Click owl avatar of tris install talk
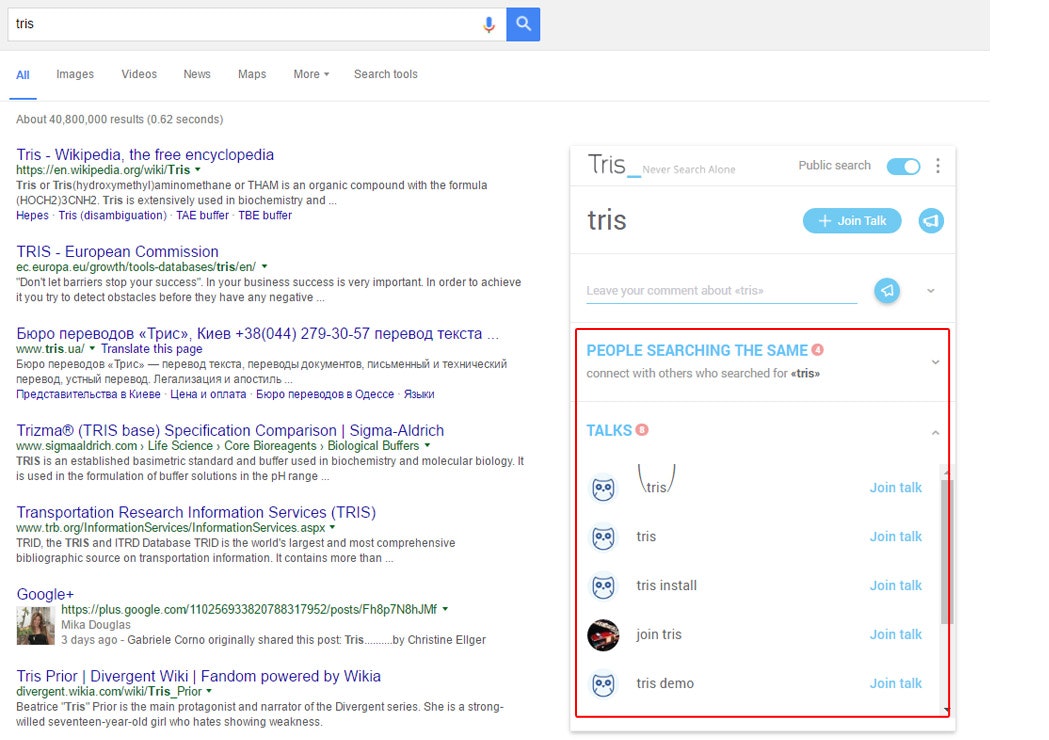Viewport: 1049px width, 740px height. point(603,586)
